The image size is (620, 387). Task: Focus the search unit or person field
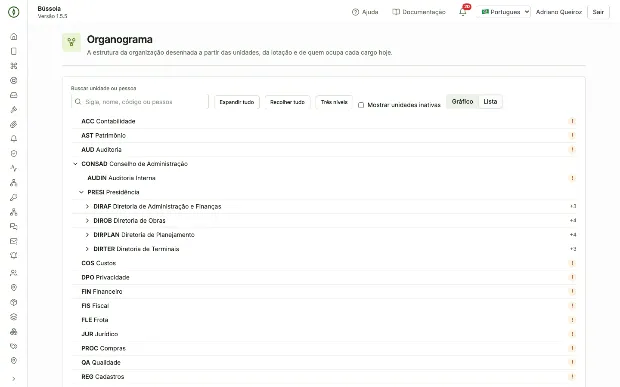pyautogui.click(x=140, y=102)
